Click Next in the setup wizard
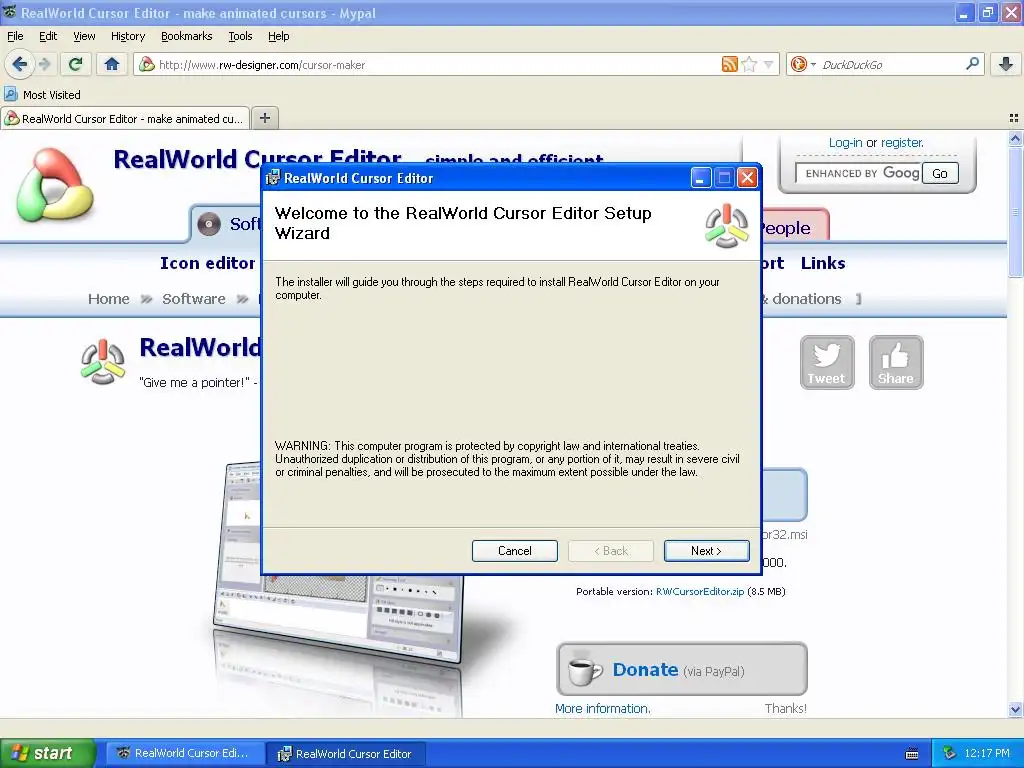1024x768 pixels. tap(707, 551)
